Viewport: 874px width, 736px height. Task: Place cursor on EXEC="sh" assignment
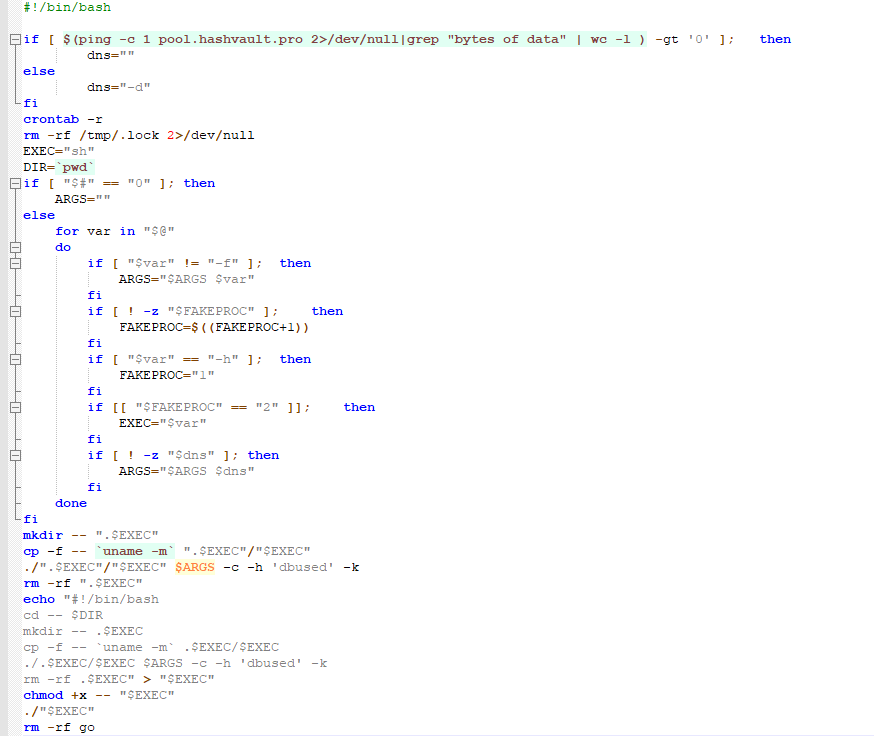[59, 151]
